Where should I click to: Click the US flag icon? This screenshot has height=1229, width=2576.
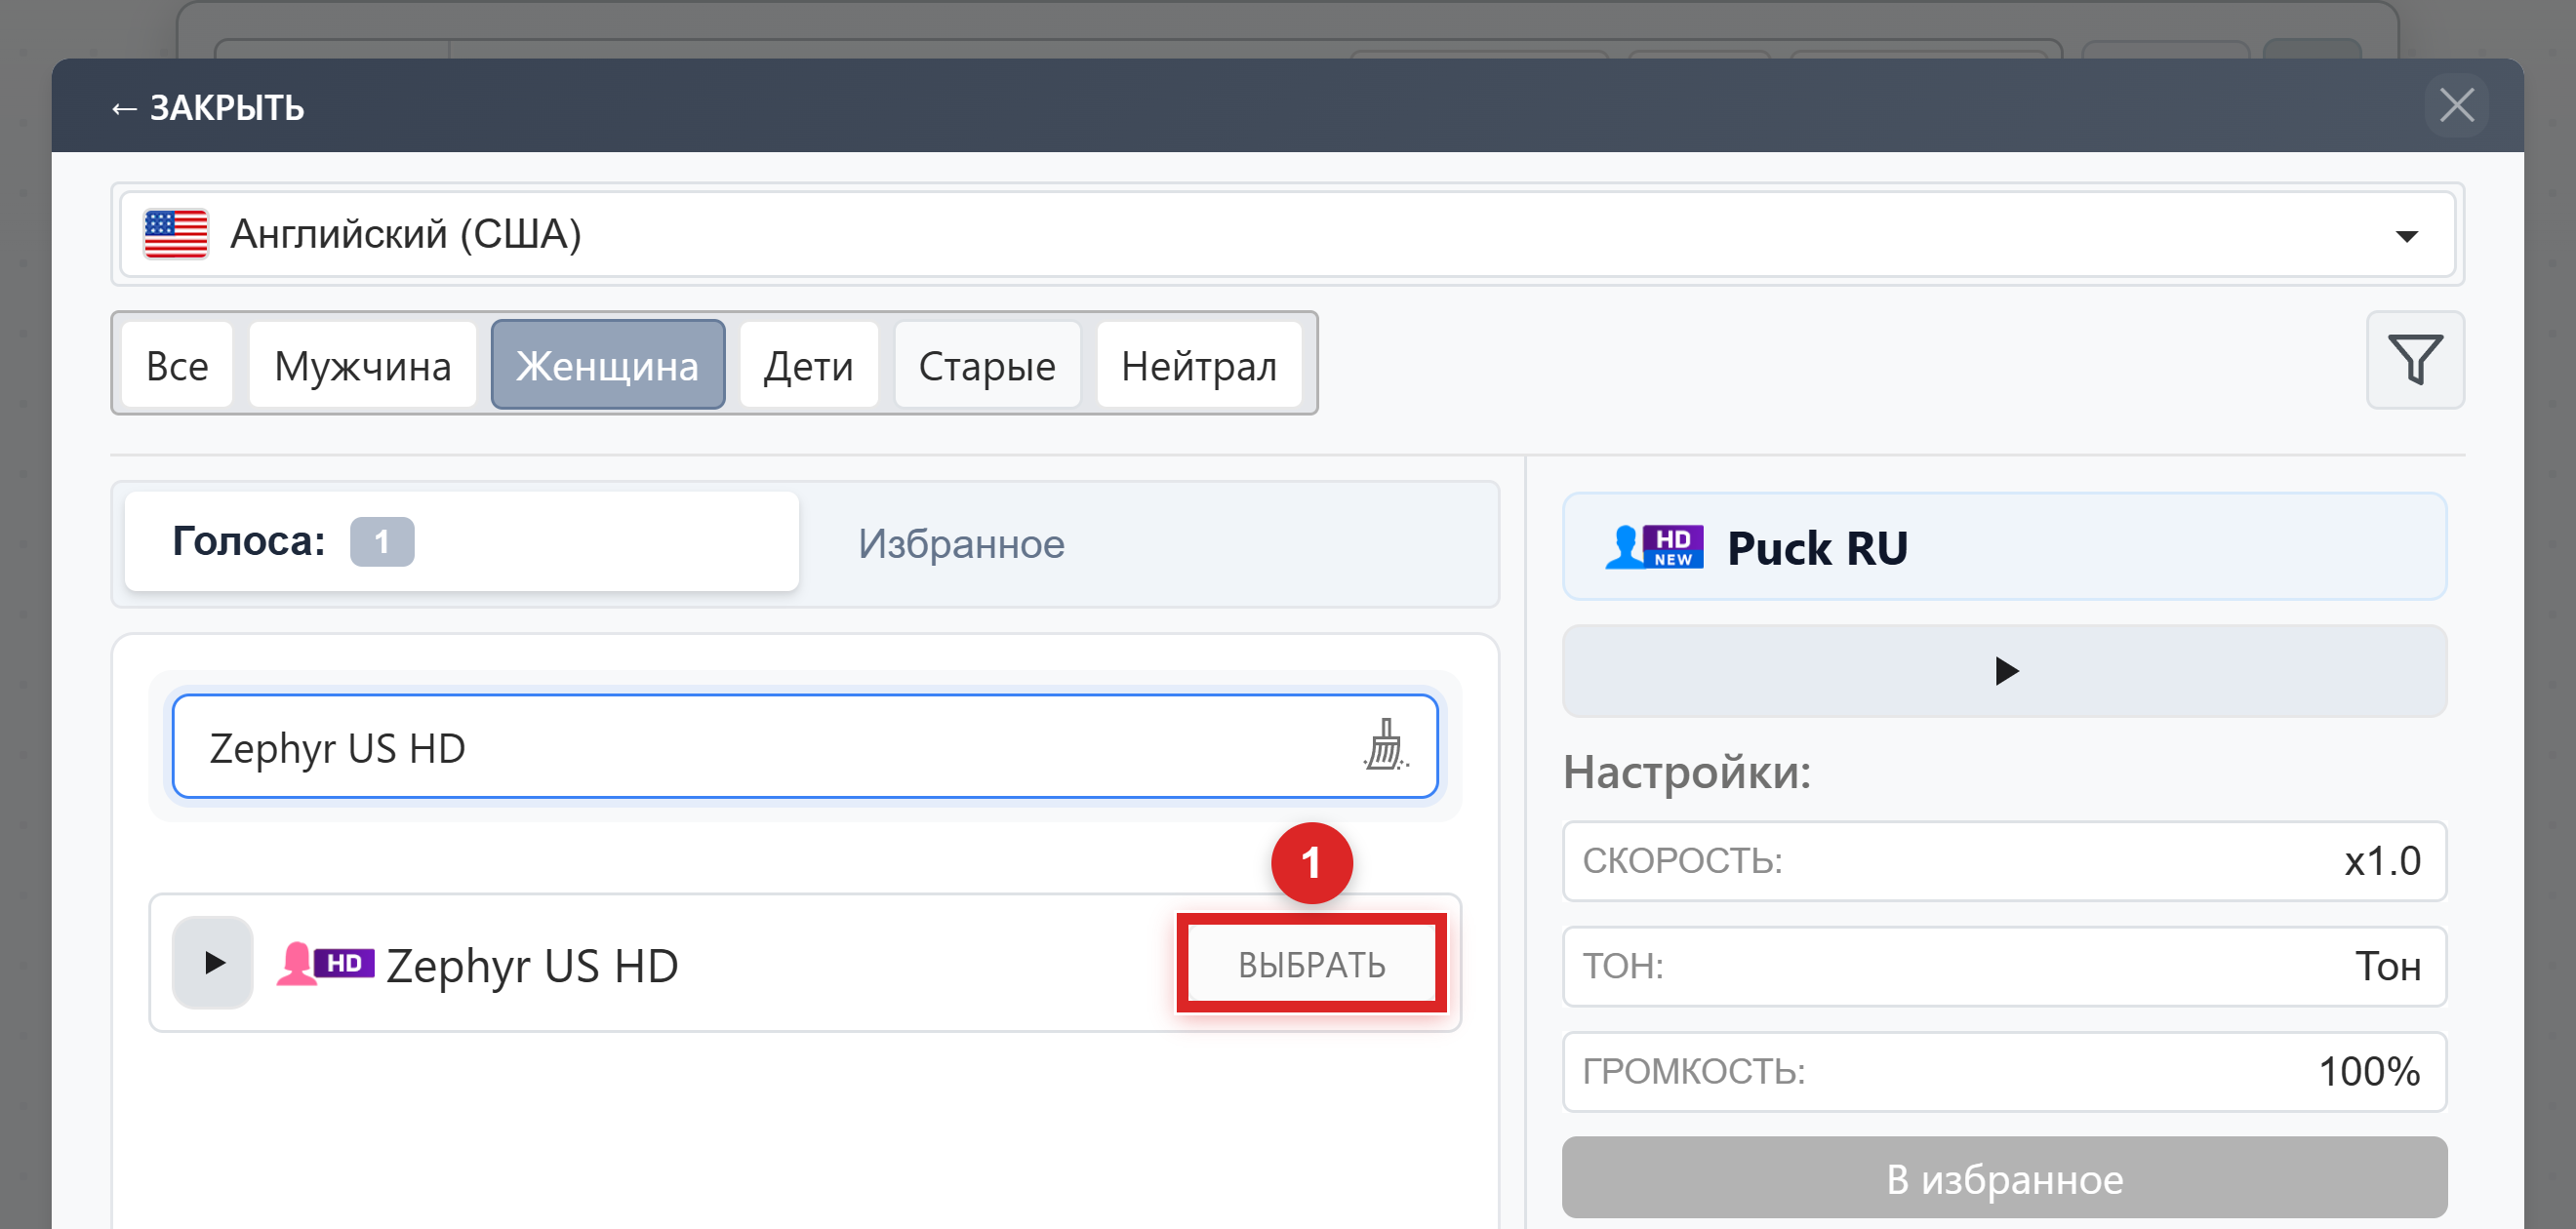coord(175,234)
